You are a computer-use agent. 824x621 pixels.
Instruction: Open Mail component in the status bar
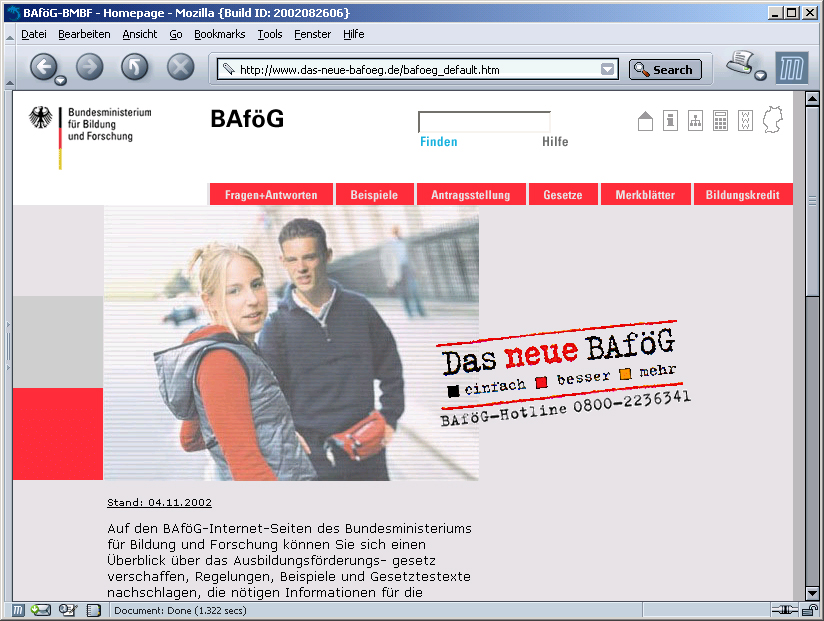pos(41,610)
